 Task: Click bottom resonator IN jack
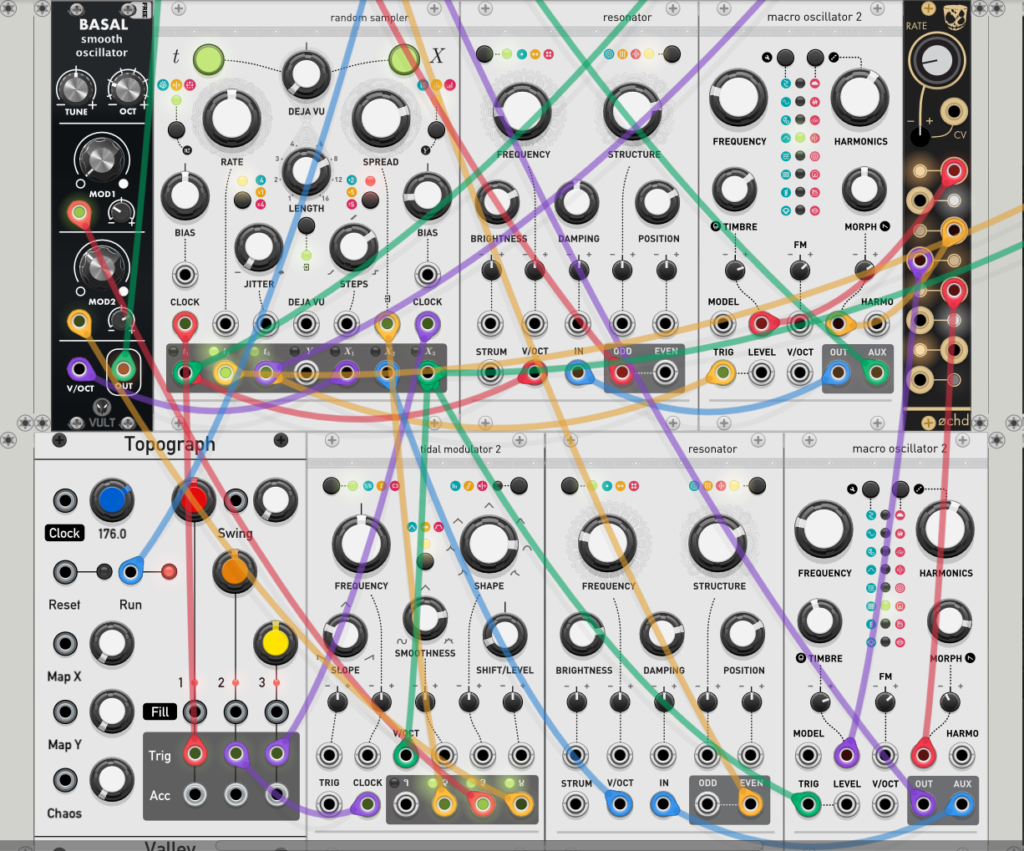coord(664,804)
